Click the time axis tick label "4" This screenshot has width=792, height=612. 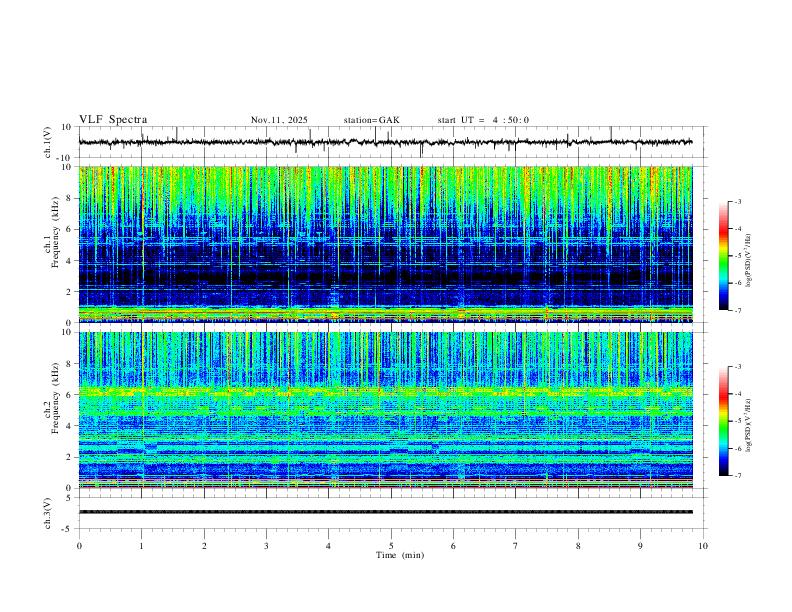[328, 546]
